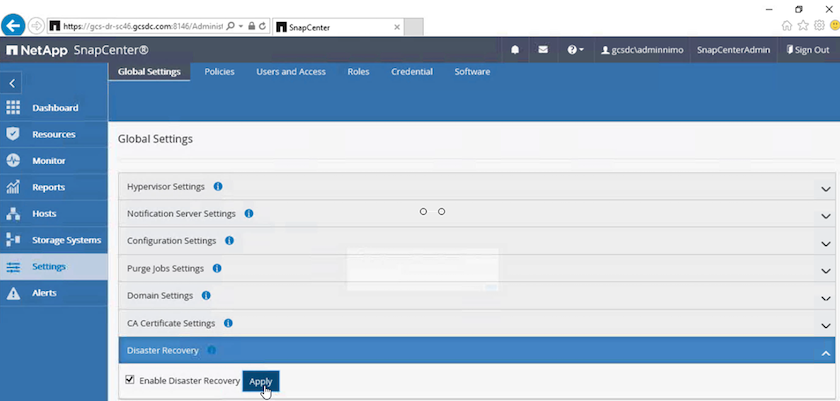Screen dimensions: 840x401
Task: Expand Notification Server Settings chevron
Action: point(826,216)
